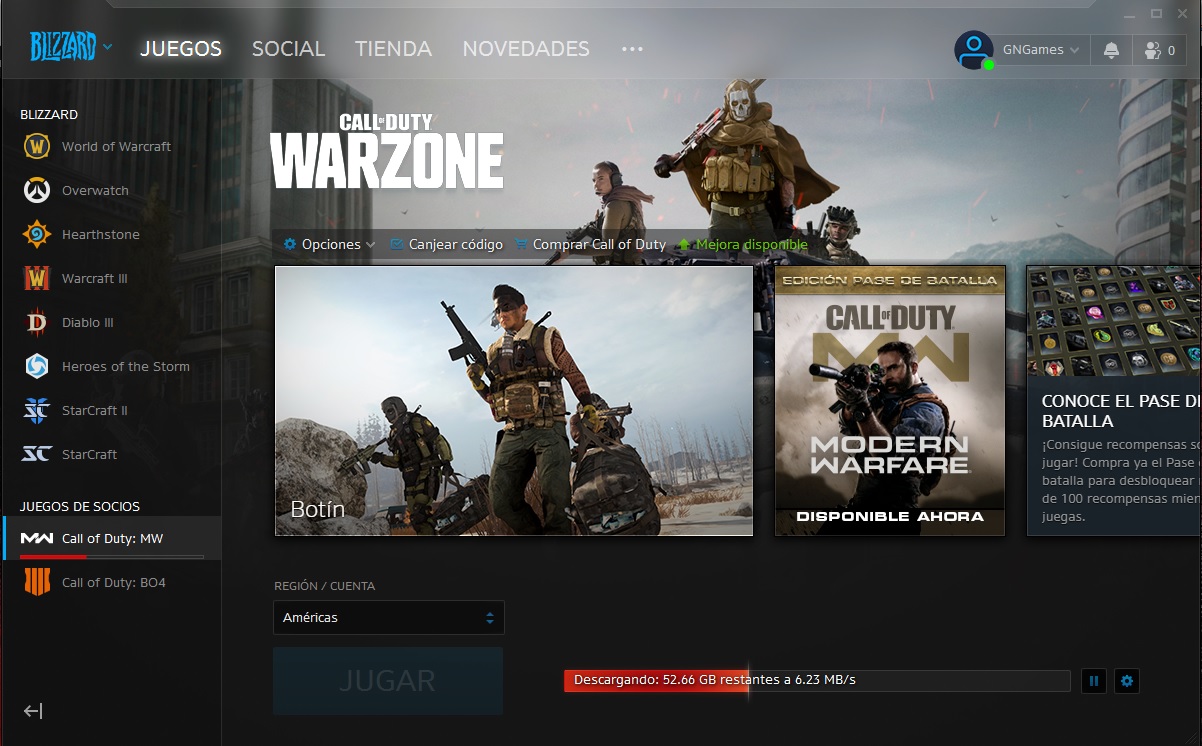Image resolution: width=1202 pixels, height=746 pixels.
Task: Select Call of Duty: MW icon
Action: click(x=37, y=538)
